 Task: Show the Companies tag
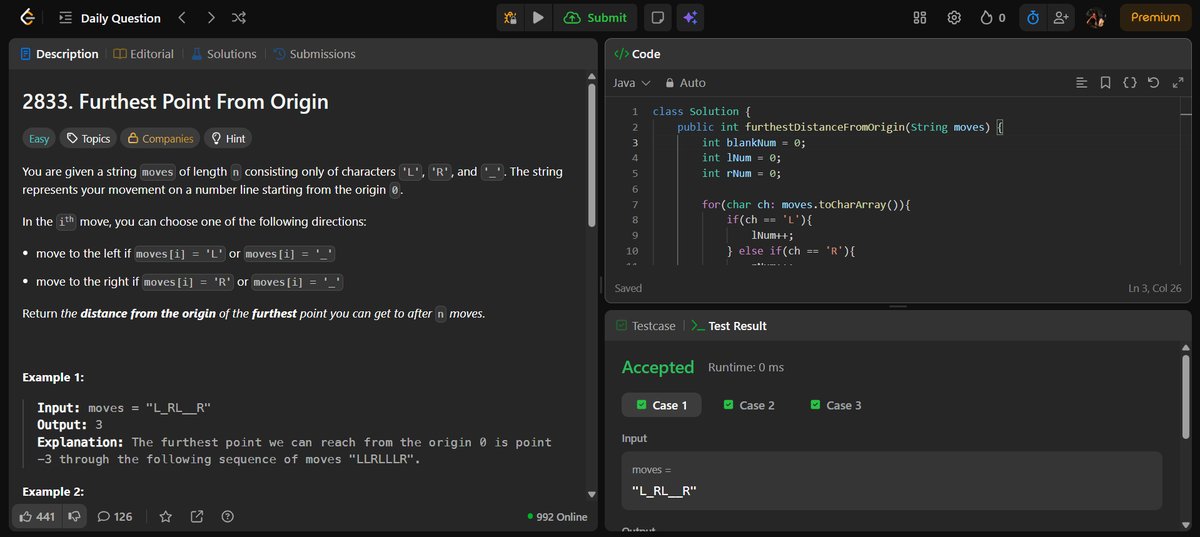pos(159,139)
